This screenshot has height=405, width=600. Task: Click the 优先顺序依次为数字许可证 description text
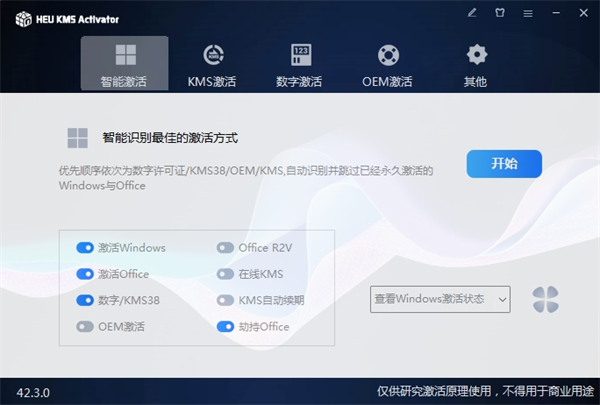point(246,178)
